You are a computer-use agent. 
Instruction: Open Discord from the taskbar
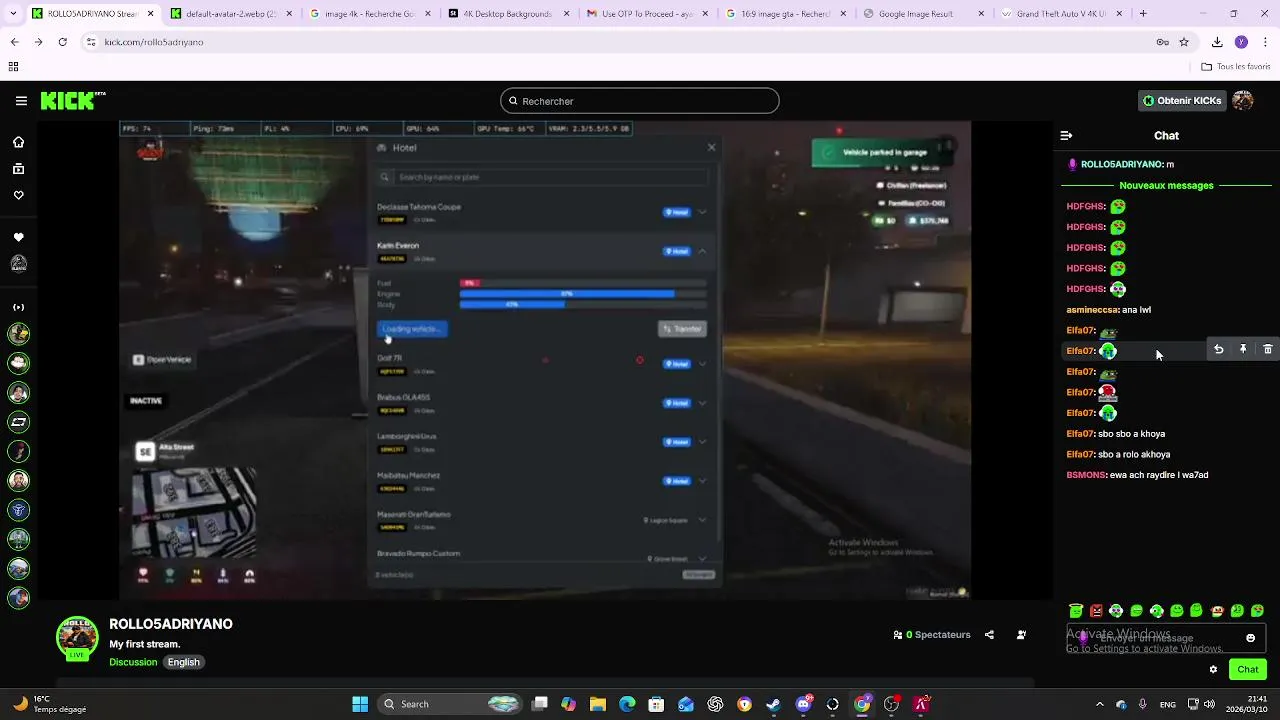click(803, 704)
